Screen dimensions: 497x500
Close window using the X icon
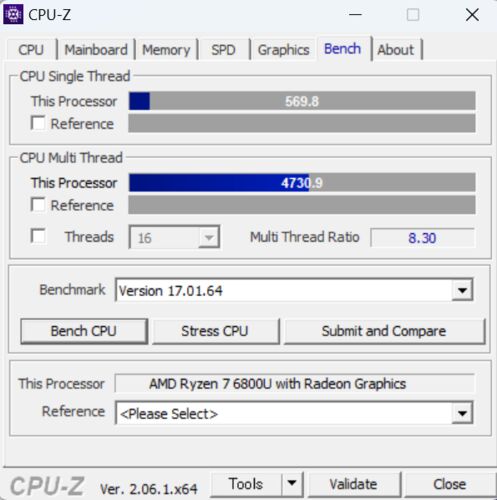pyautogui.click(x=472, y=15)
